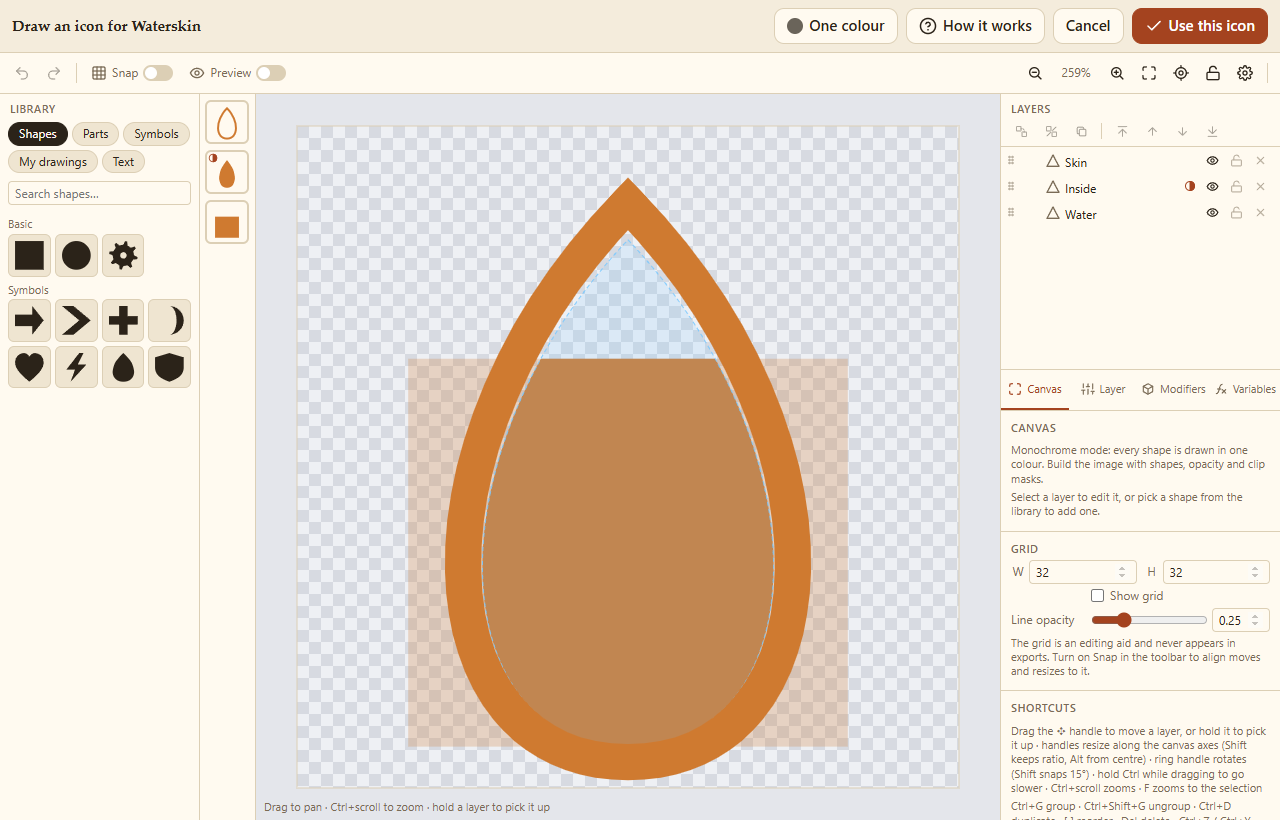Click the fit-to-screen frame icon

[1149, 73]
